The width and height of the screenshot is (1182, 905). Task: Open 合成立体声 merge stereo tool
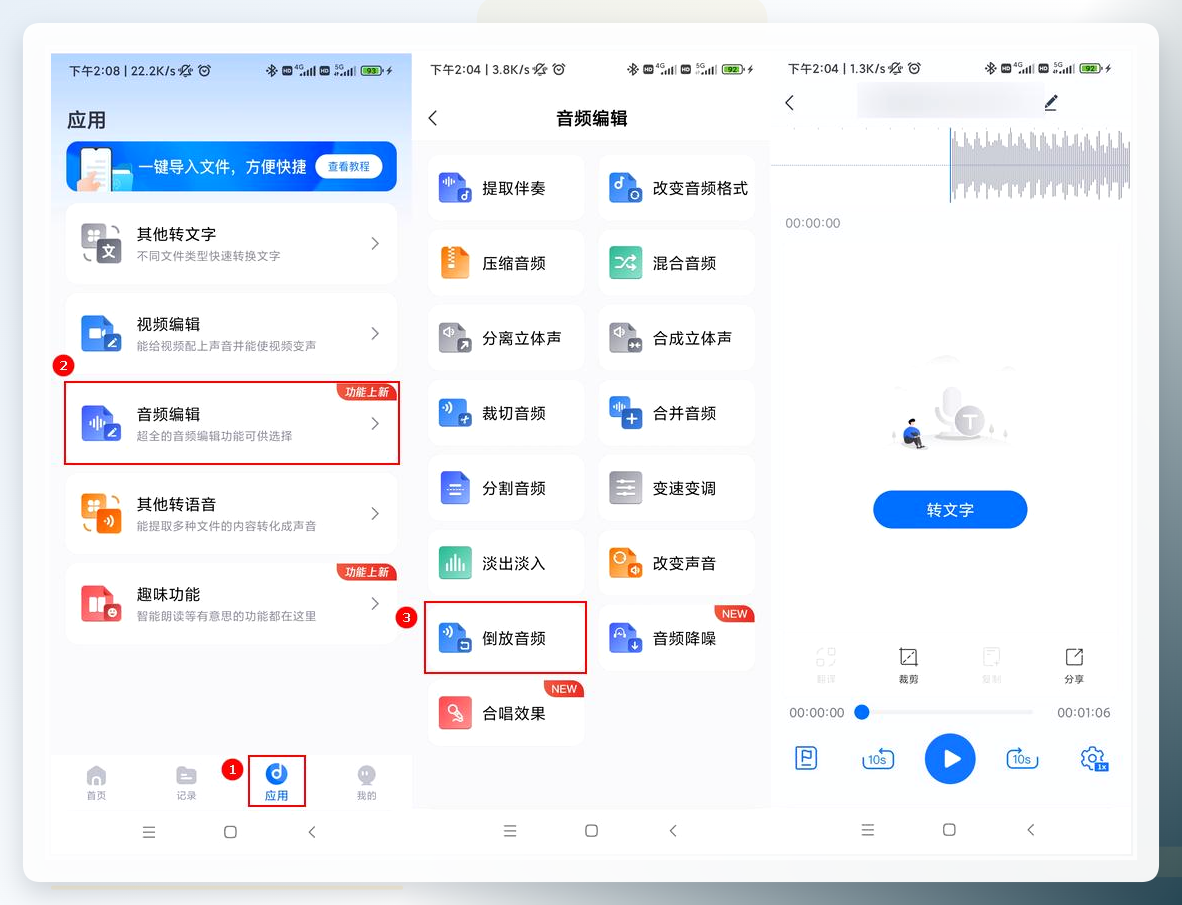coord(677,338)
